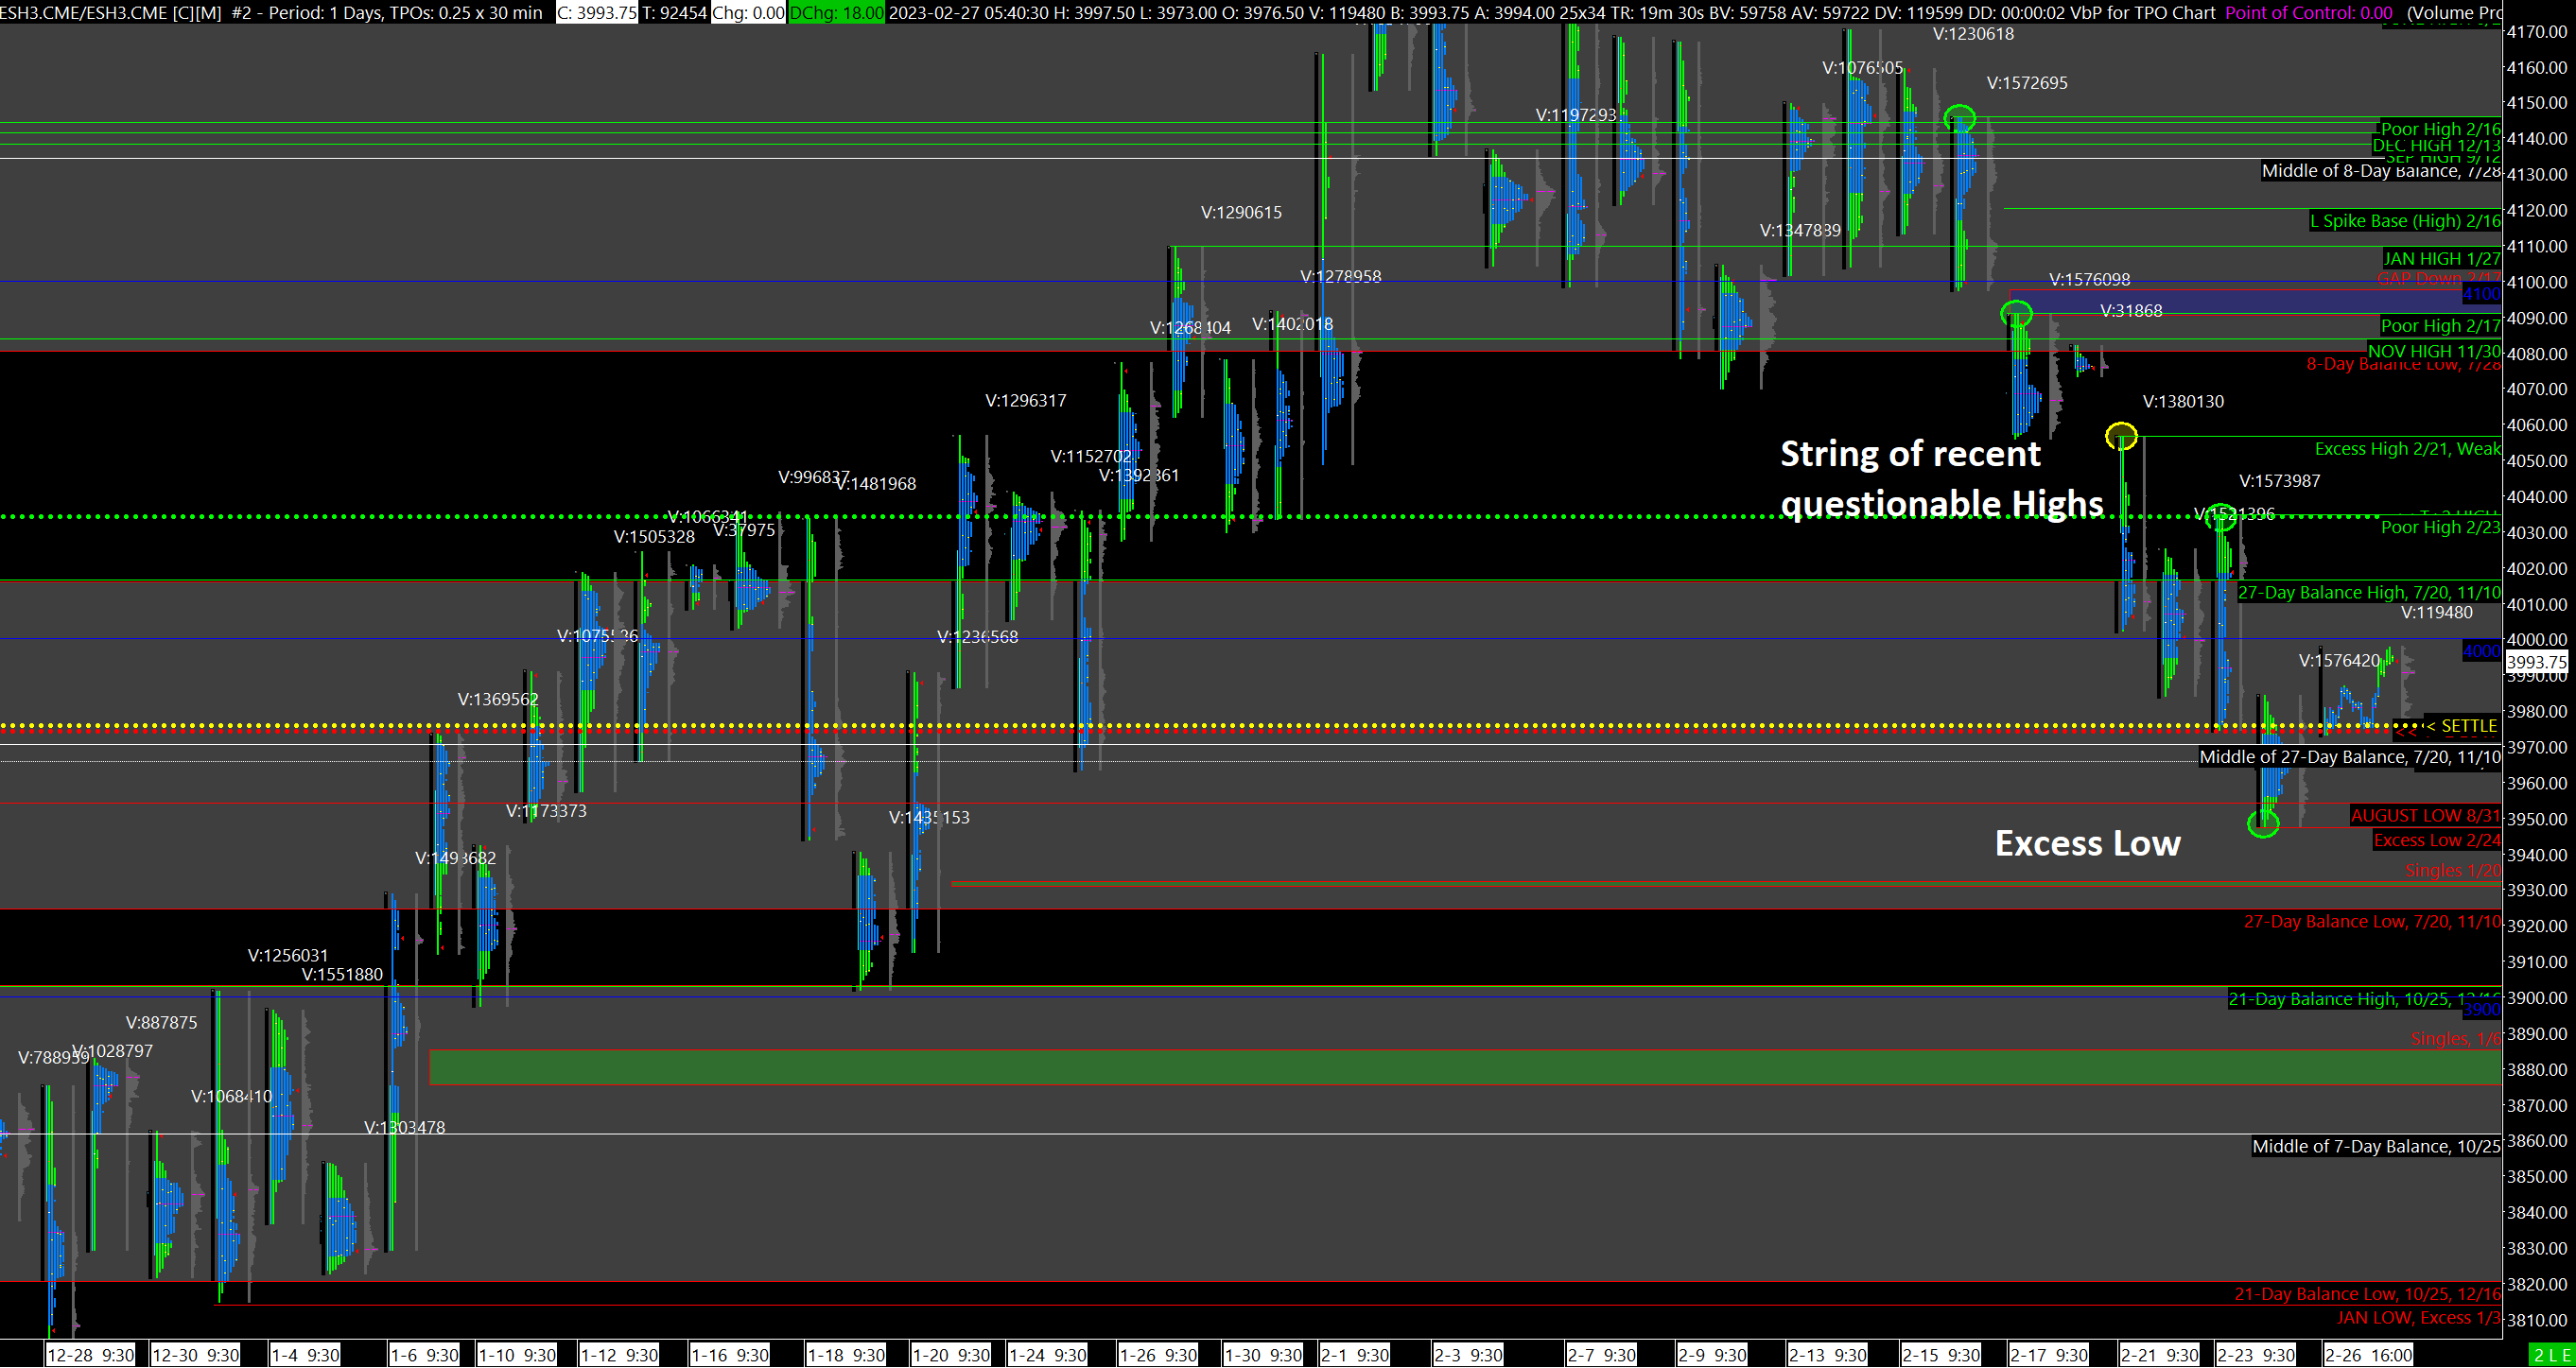
Task: Click the 'Excess Low' text annotation
Action: point(2087,843)
